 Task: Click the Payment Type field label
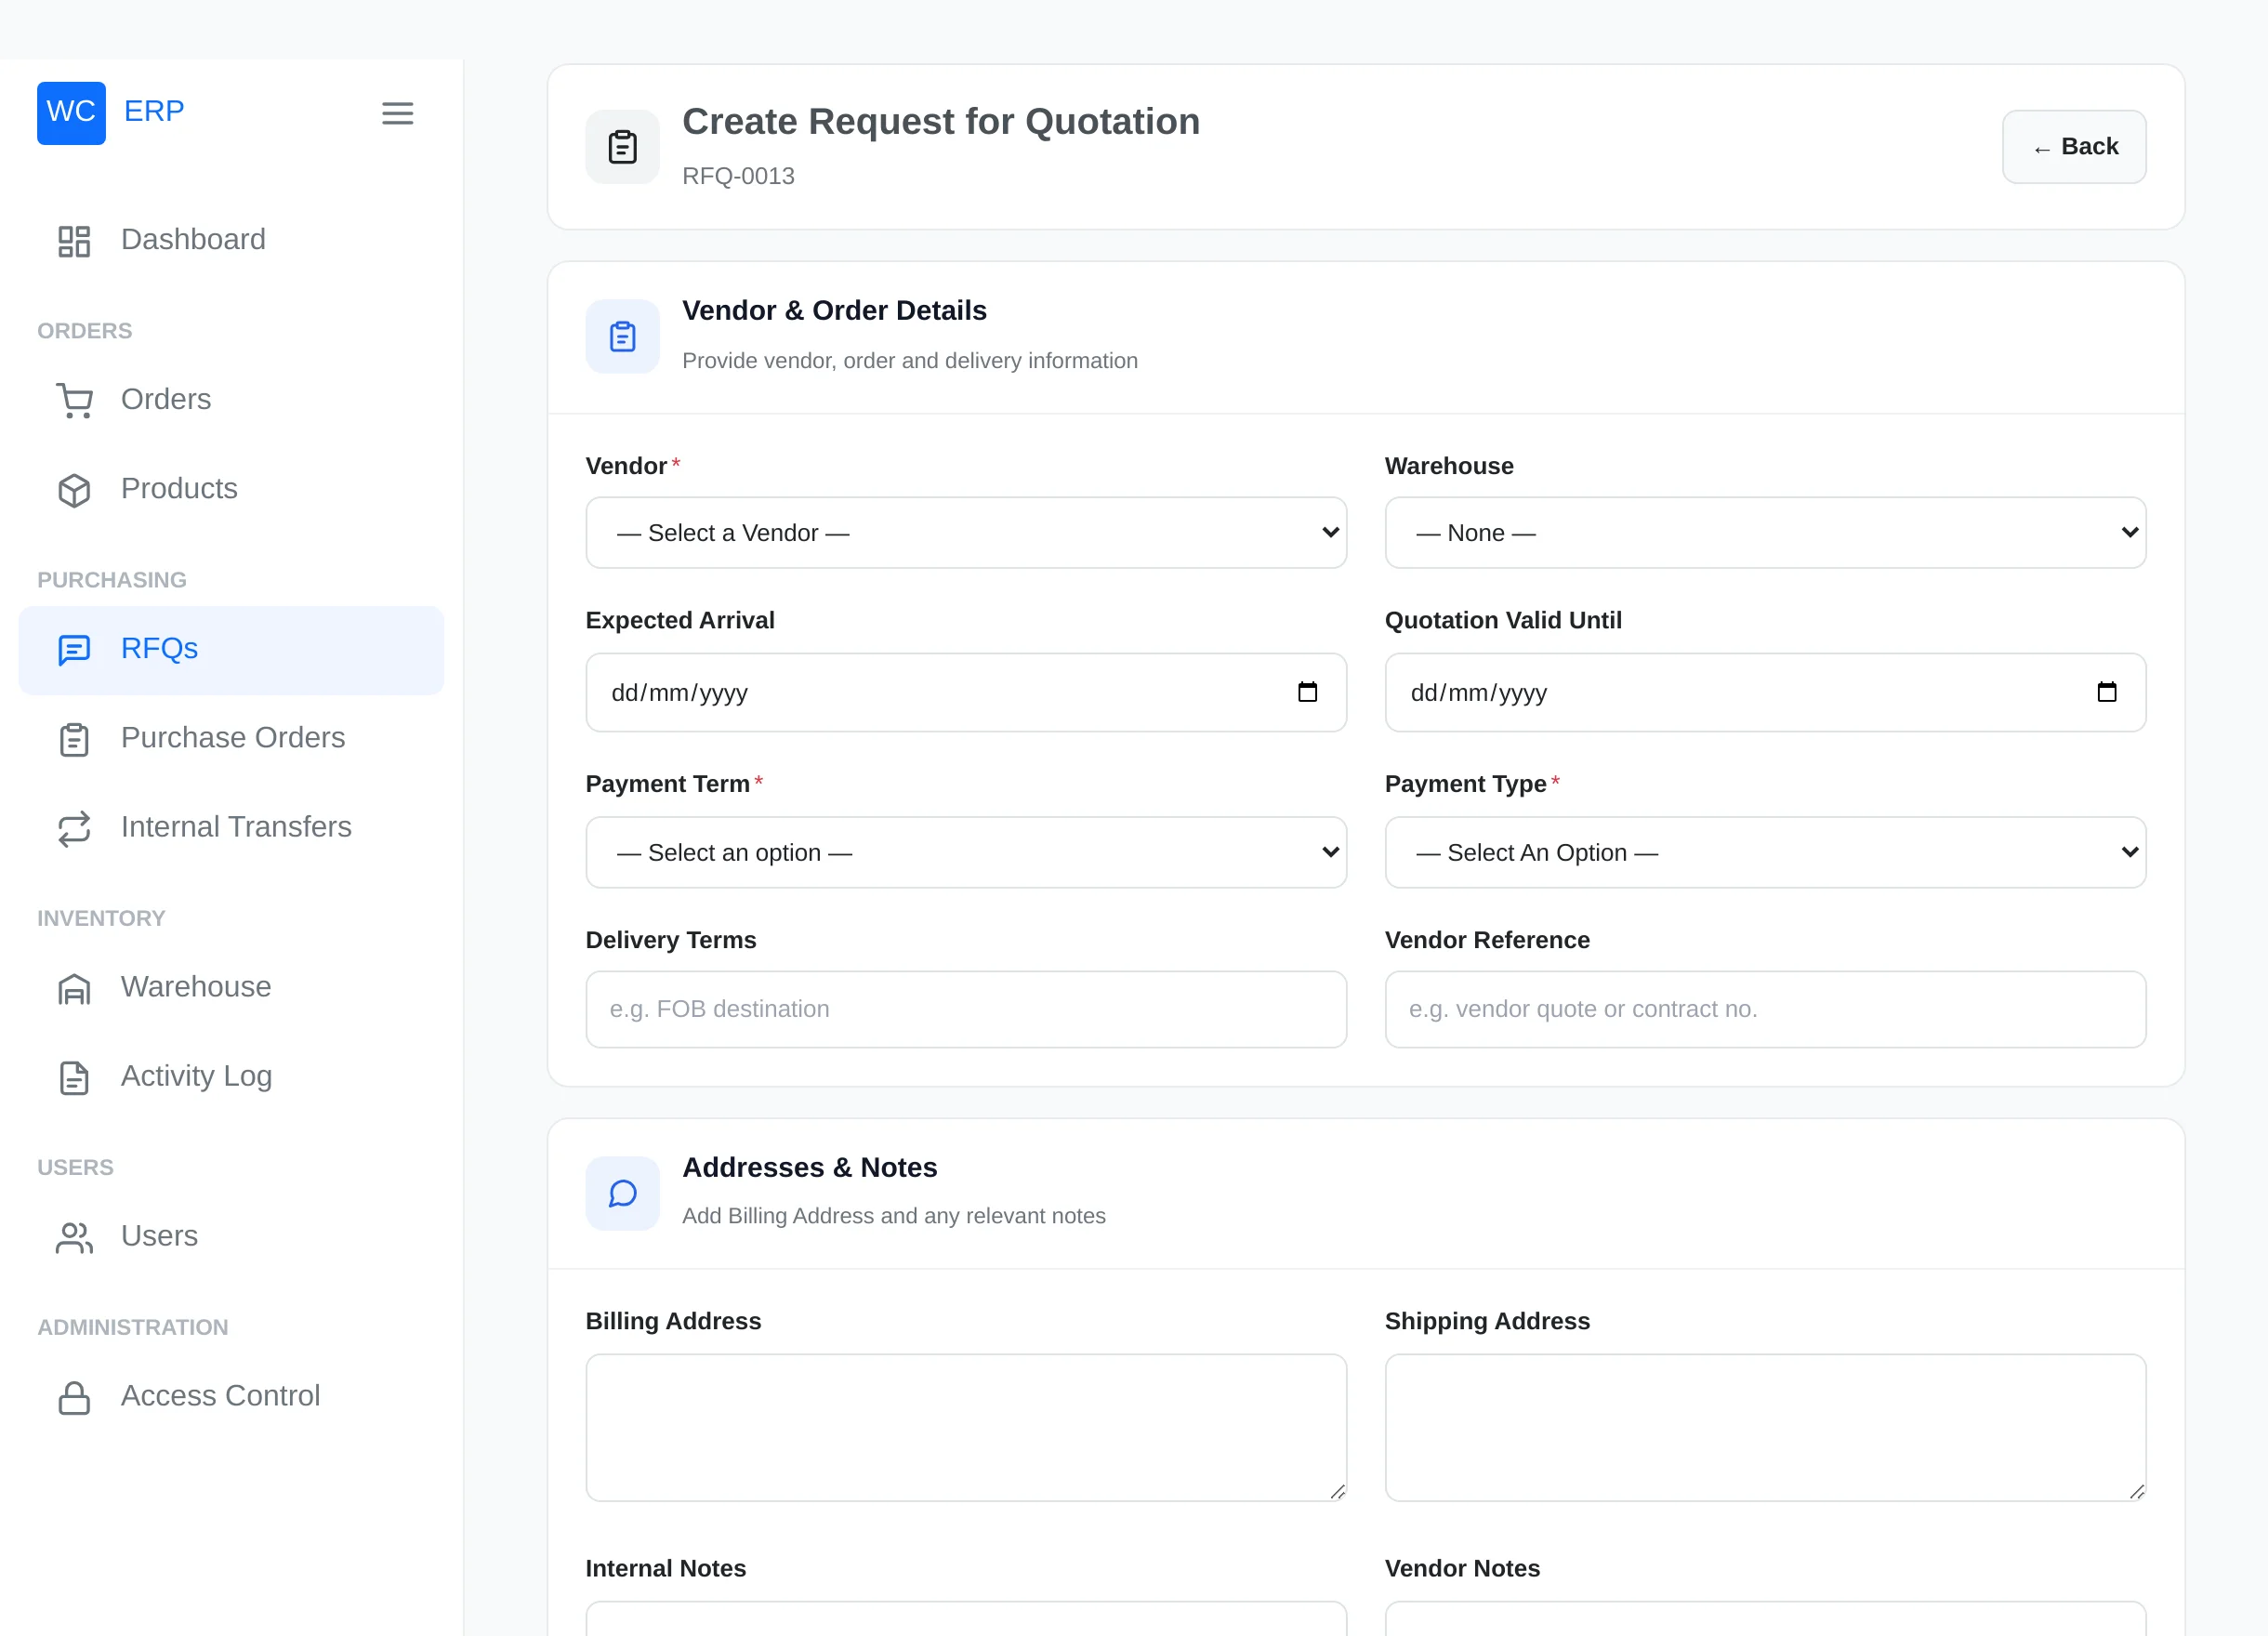(1465, 784)
